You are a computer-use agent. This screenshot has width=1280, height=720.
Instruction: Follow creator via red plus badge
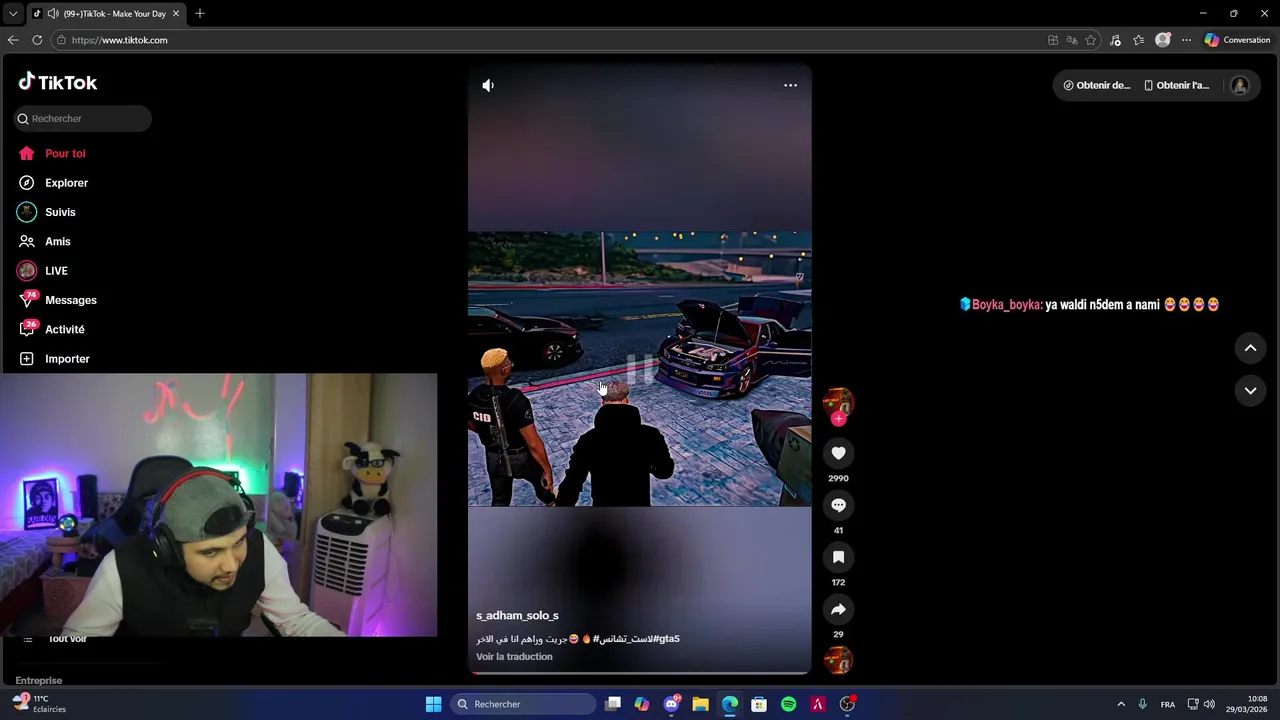pos(838,419)
